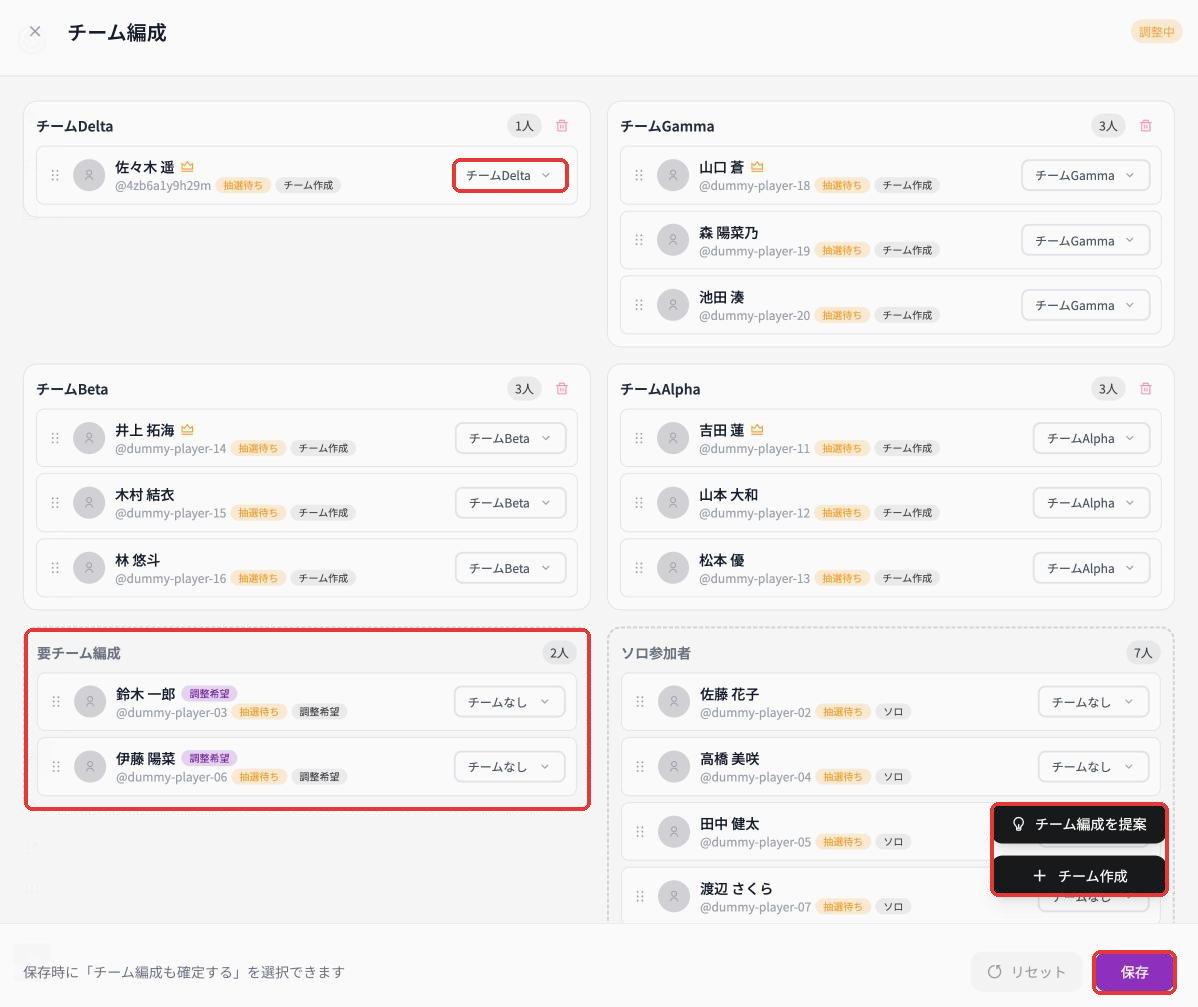Open team dropdown for 伊藤 陽菜
This screenshot has height=1007, width=1198.
510,766
